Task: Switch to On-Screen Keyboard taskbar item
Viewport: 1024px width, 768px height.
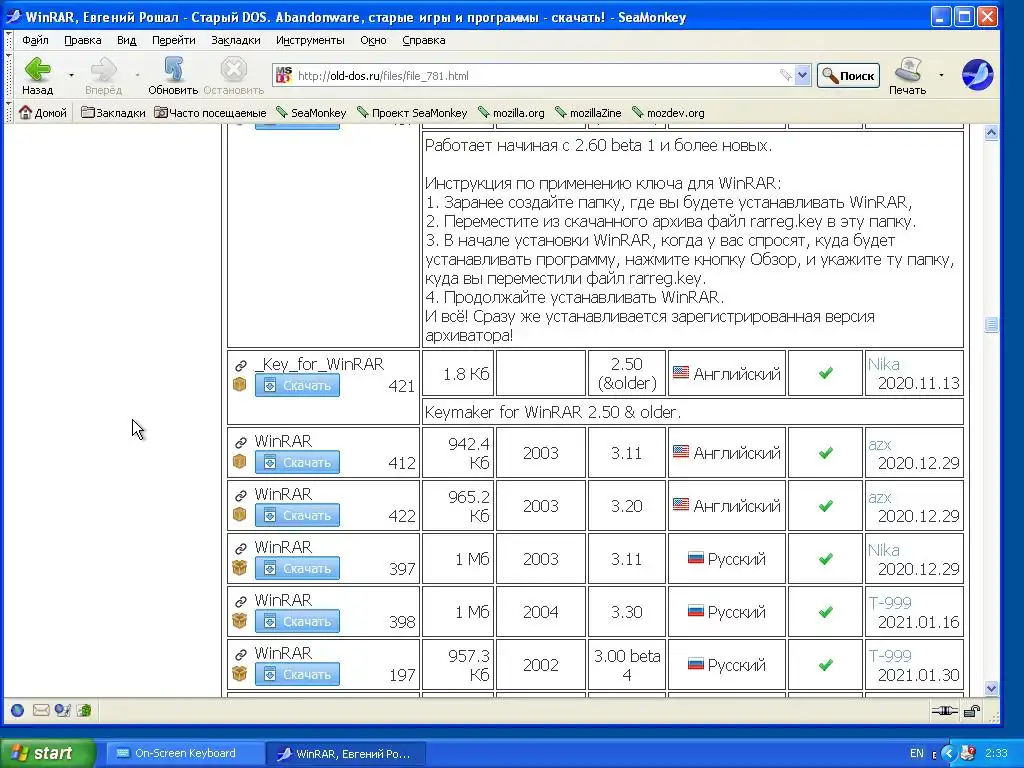Action: pos(185,753)
